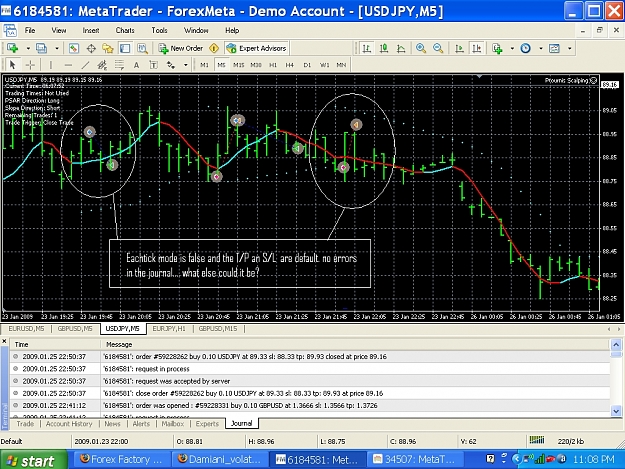Click the MetaEditor yellow diamond icon

(214, 48)
